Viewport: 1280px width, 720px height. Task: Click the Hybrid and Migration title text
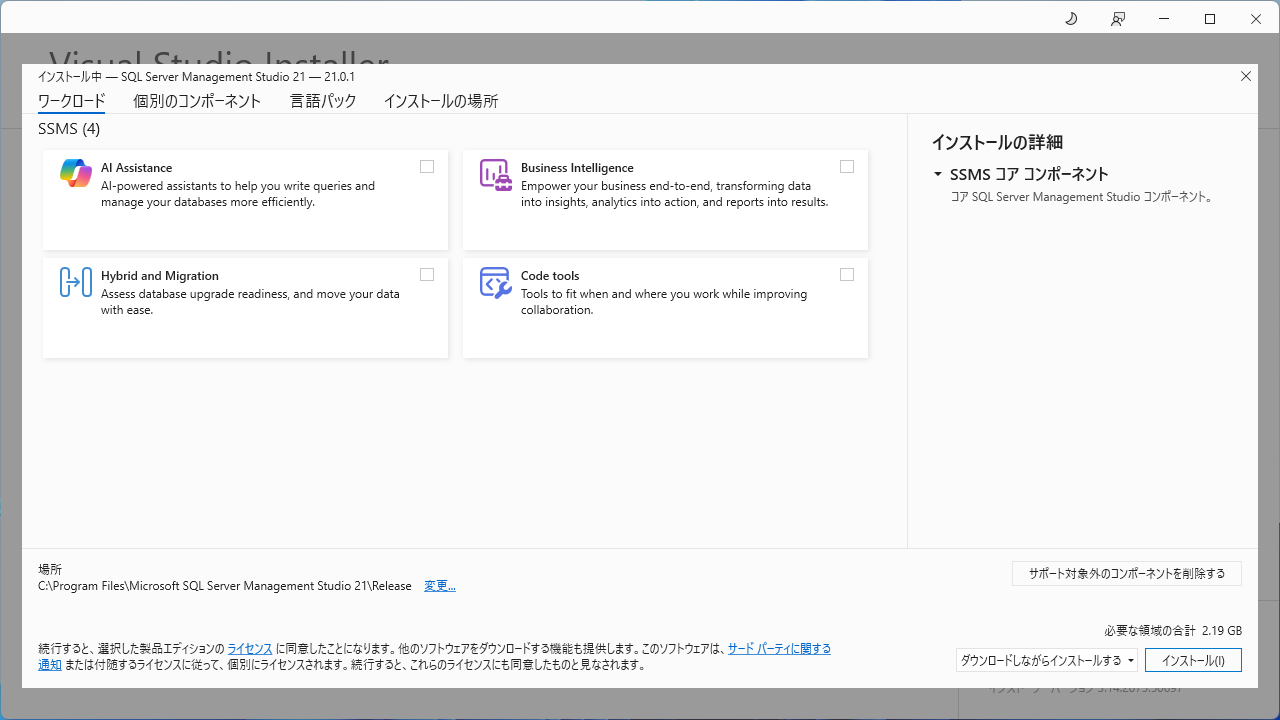tap(160, 276)
